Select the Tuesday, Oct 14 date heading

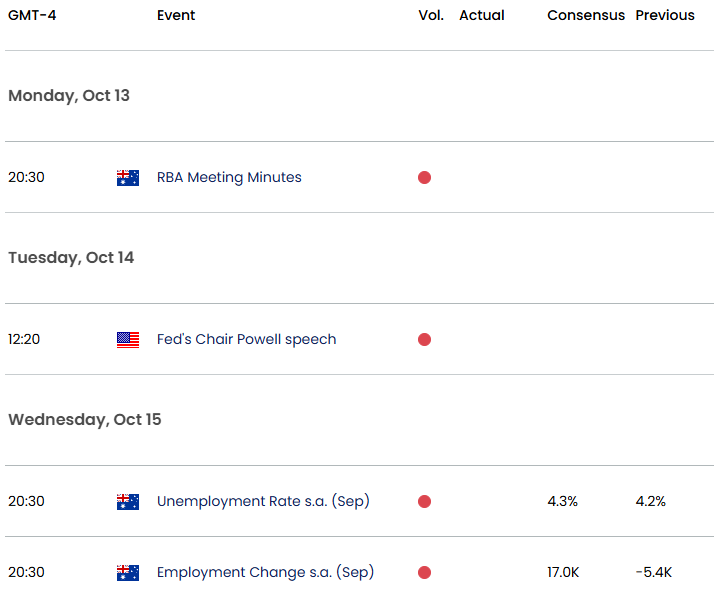pos(71,258)
